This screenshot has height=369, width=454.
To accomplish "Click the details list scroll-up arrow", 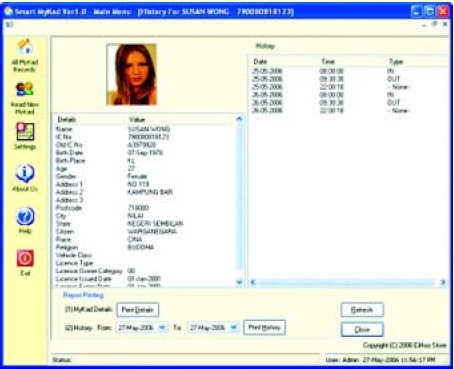I will [239, 119].
